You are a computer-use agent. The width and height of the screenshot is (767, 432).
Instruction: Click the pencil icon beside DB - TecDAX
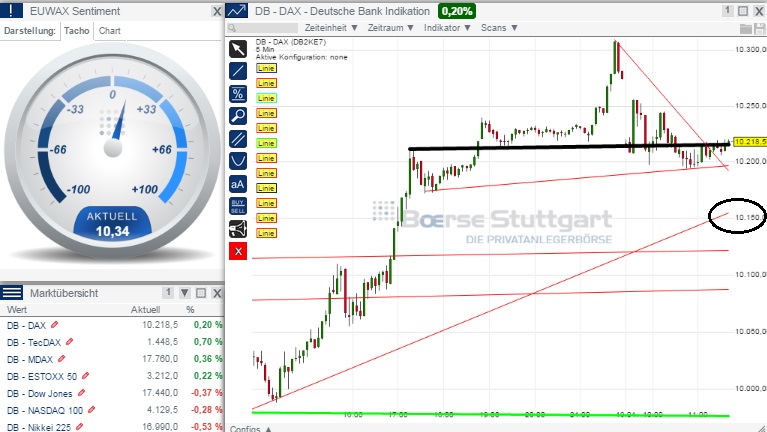coord(69,341)
